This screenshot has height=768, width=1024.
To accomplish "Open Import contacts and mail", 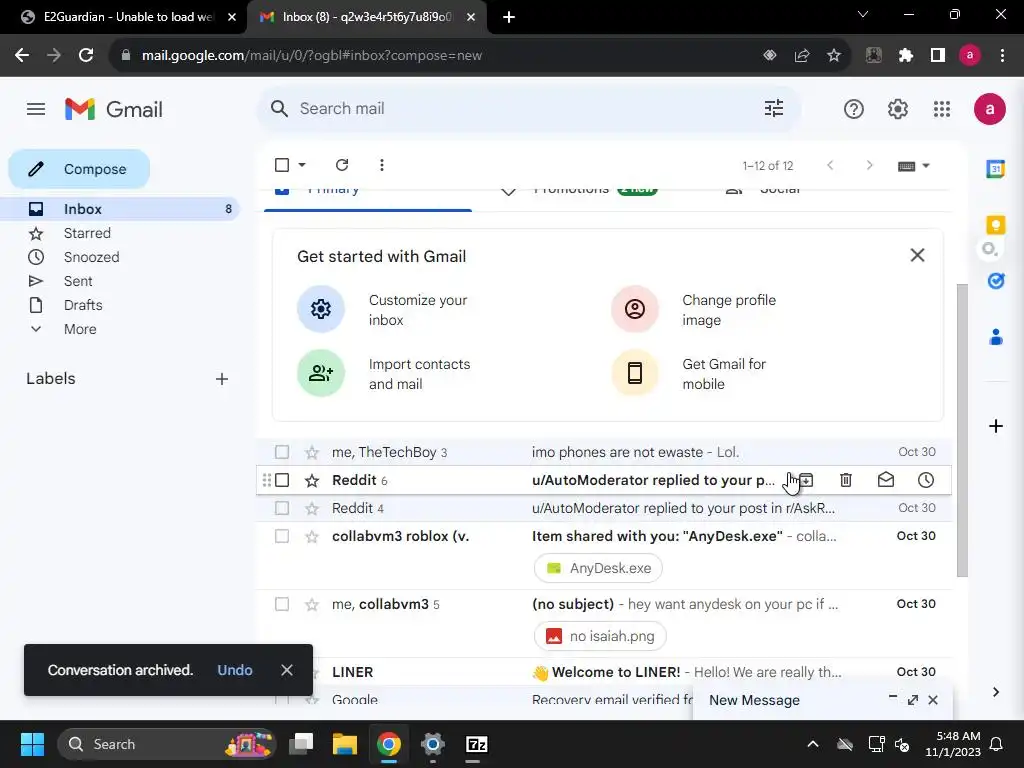I will pyautogui.click(x=385, y=374).
